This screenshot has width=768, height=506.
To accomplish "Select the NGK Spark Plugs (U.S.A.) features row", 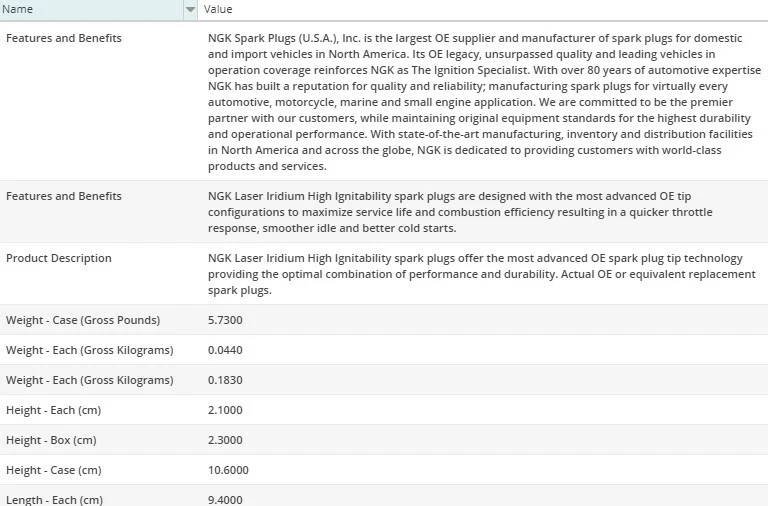I will [x=384, y=102].
